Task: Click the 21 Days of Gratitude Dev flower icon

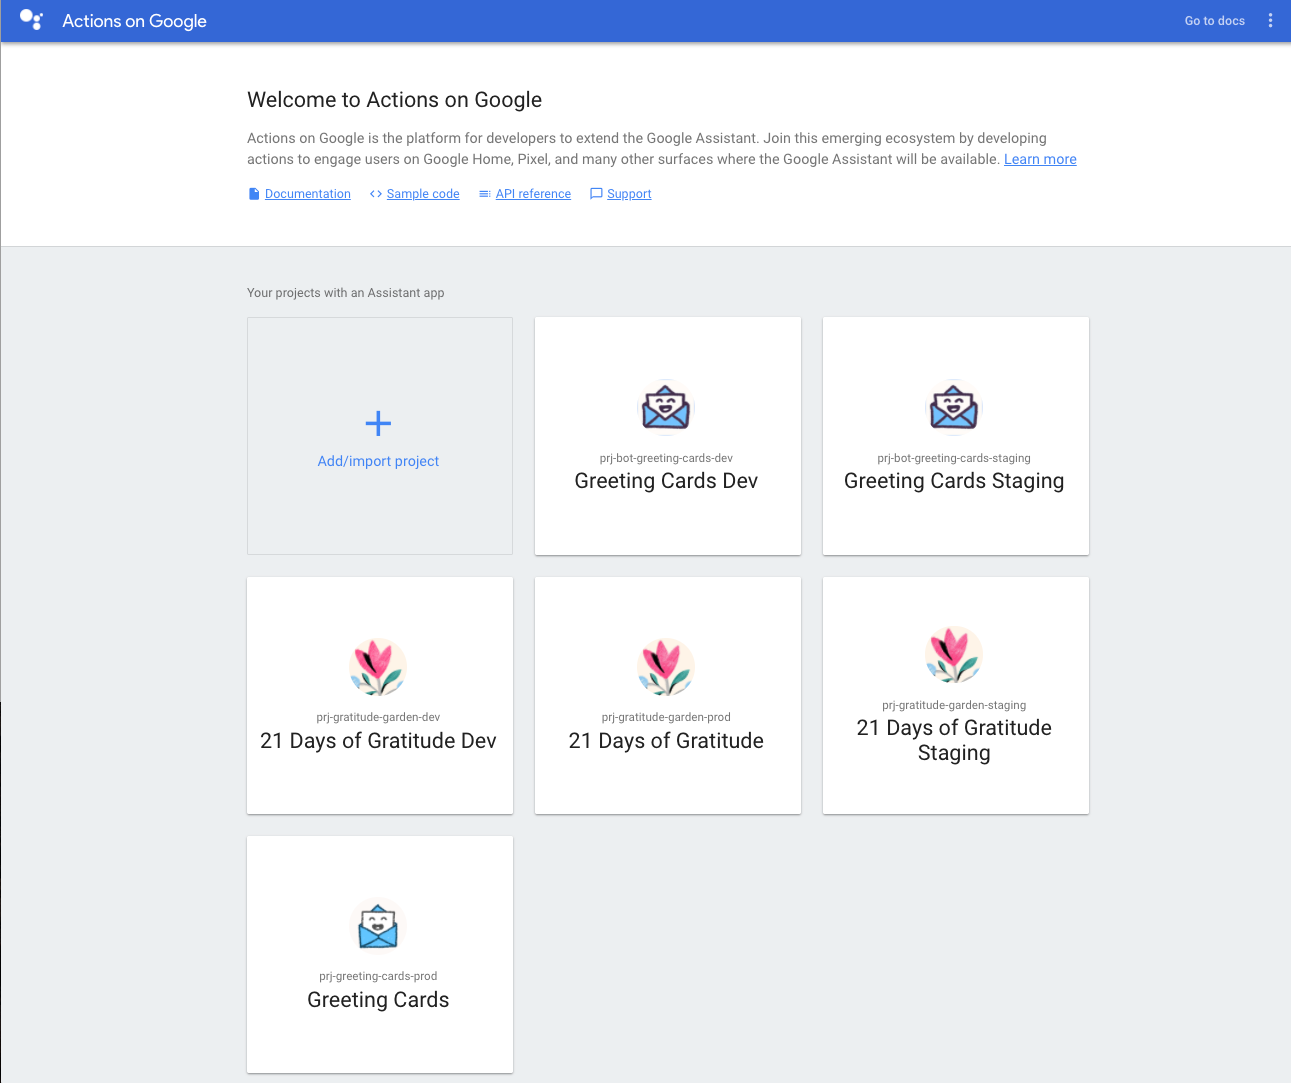Action: tap(378, 667)
